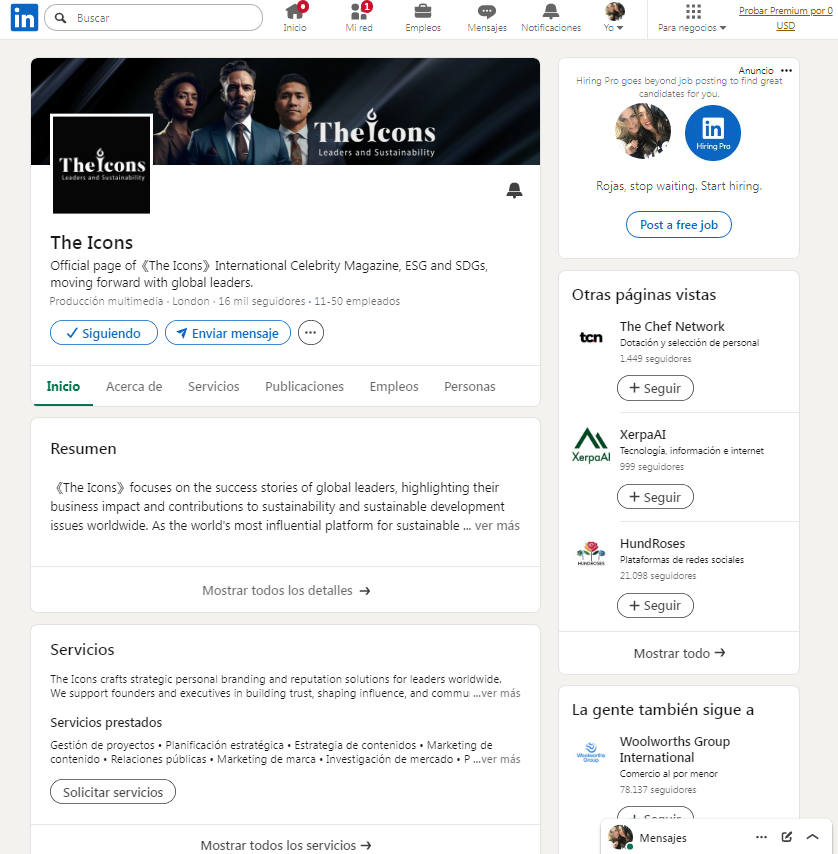Expand Servicios prestados list ver más
Viewport: 838px width, 854px height.
pyautogui.click(x=500, y=759)
